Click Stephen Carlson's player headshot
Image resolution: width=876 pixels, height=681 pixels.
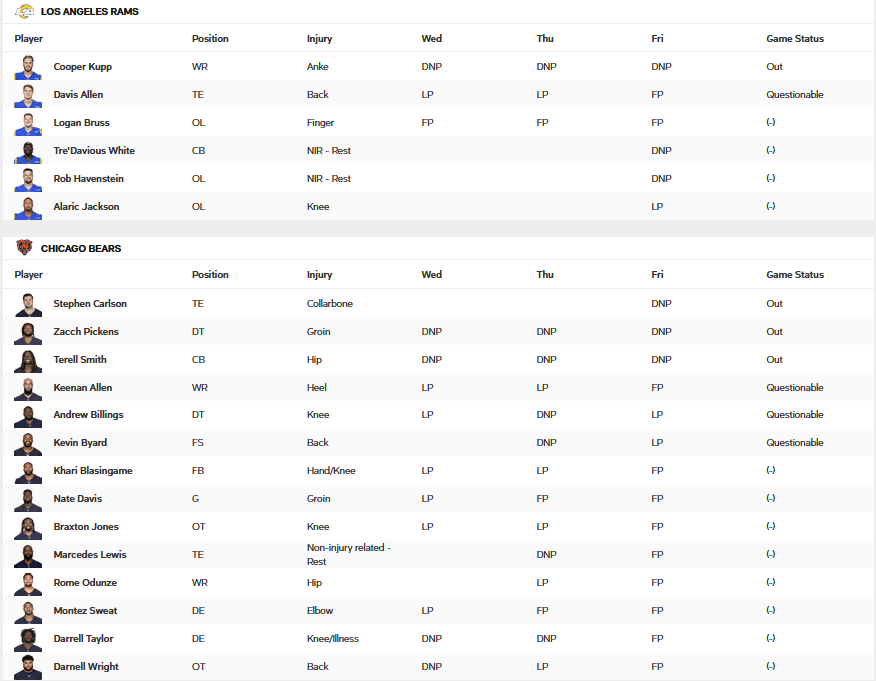pos(28,304)
